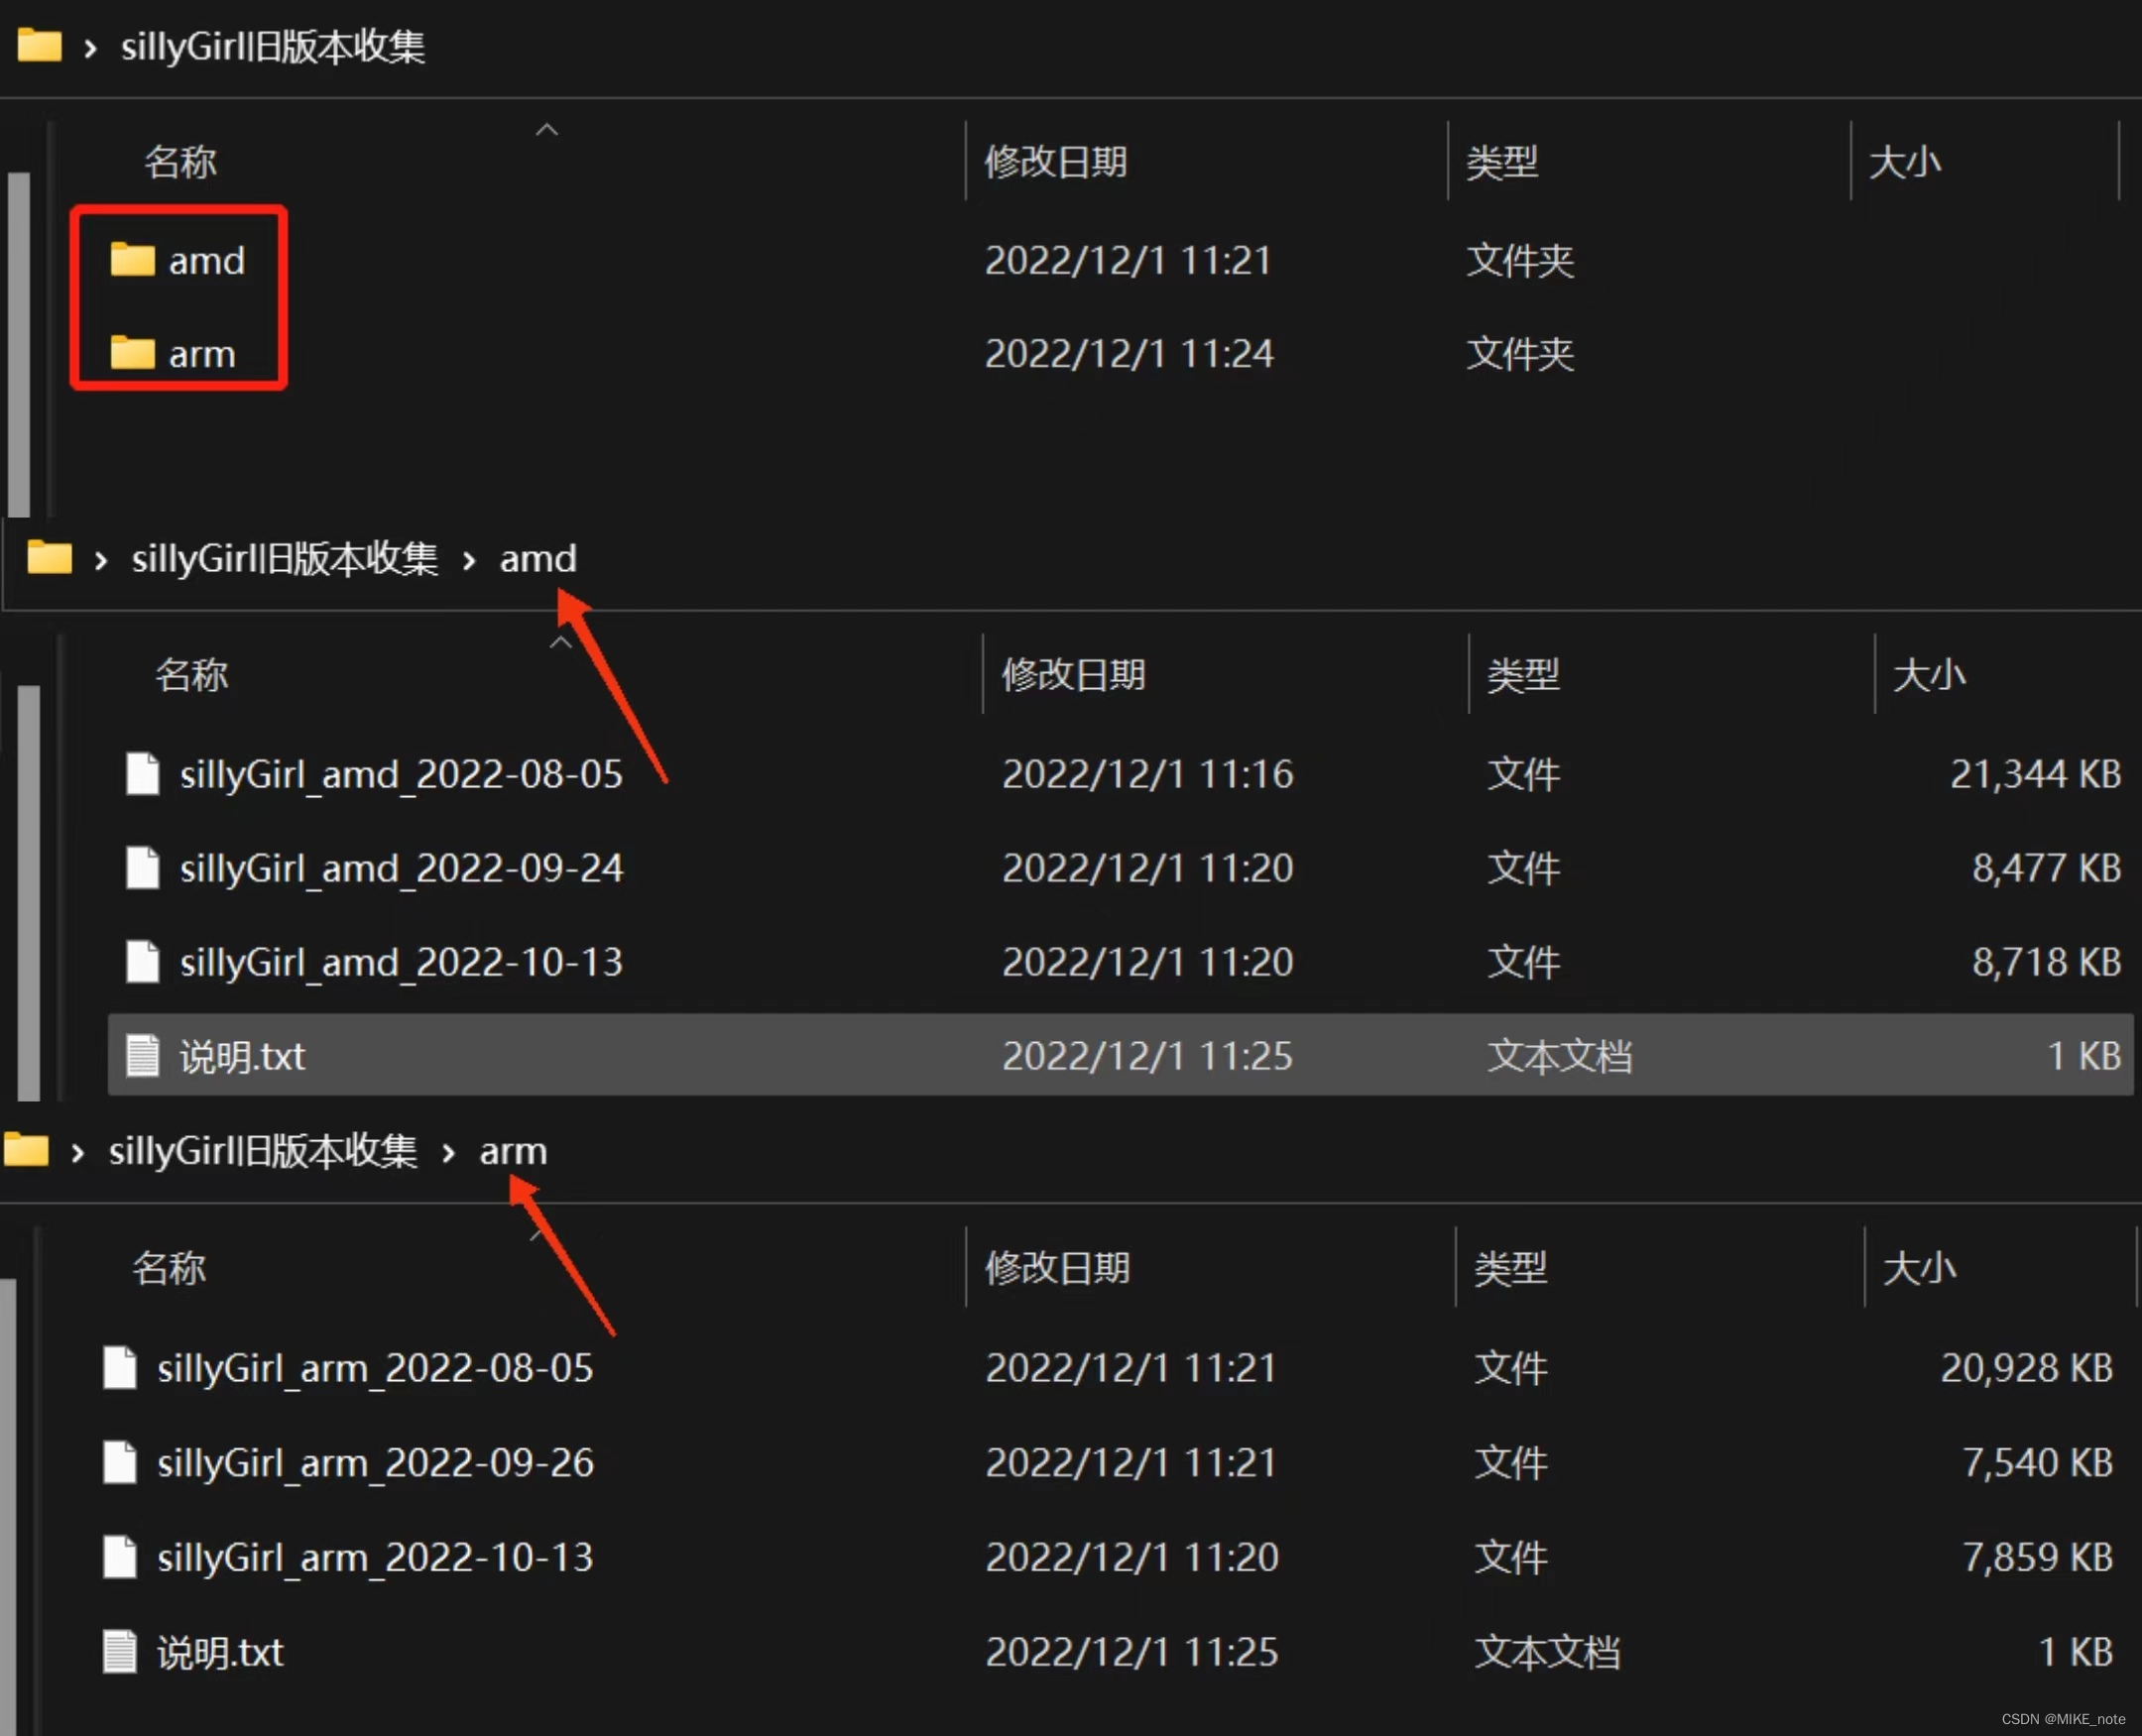This screenshot has width=2142, height=1736.
Task: Select the sillyGirl_arm_2022-08-05 file
Action: click(x=374, y=1368)
